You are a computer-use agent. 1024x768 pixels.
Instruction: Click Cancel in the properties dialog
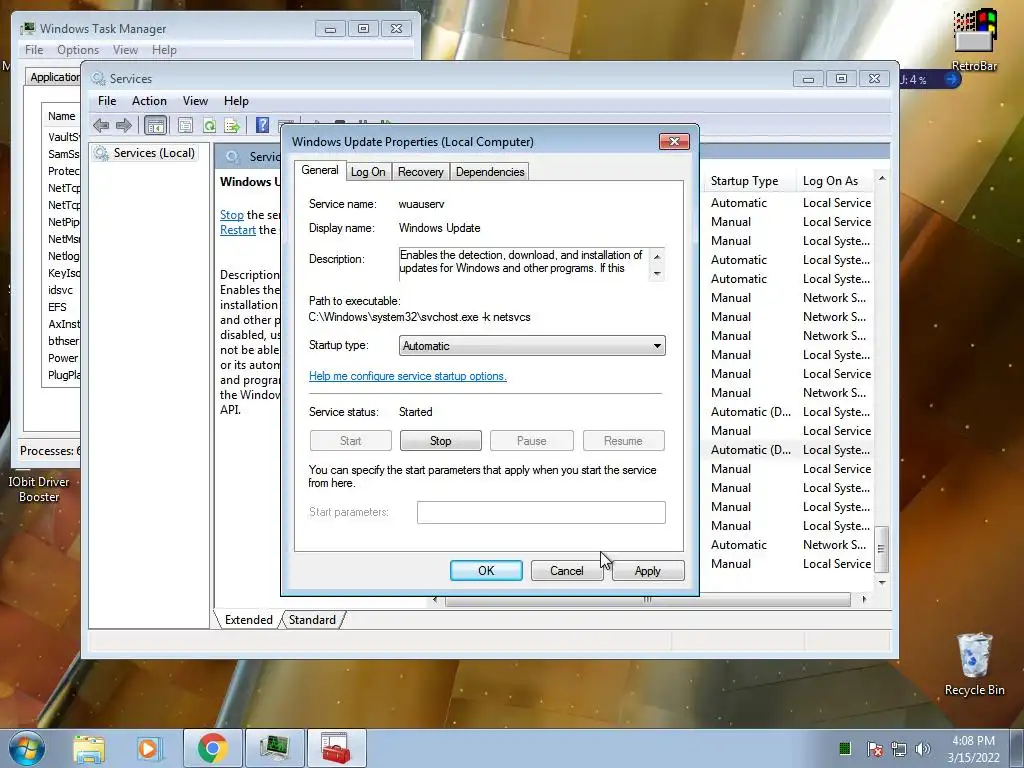[566, 570]
